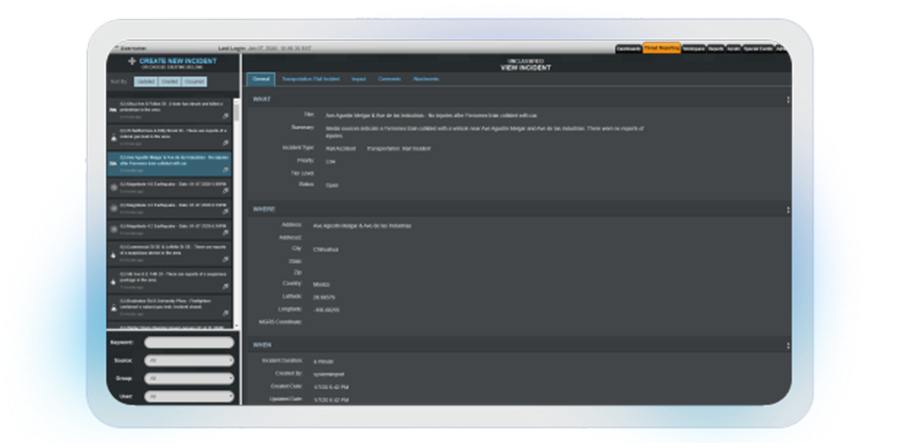Screen dimensions: 900x448
Task: Click the plus icon beside Create New Incident
Action: (x=129, y=61)
